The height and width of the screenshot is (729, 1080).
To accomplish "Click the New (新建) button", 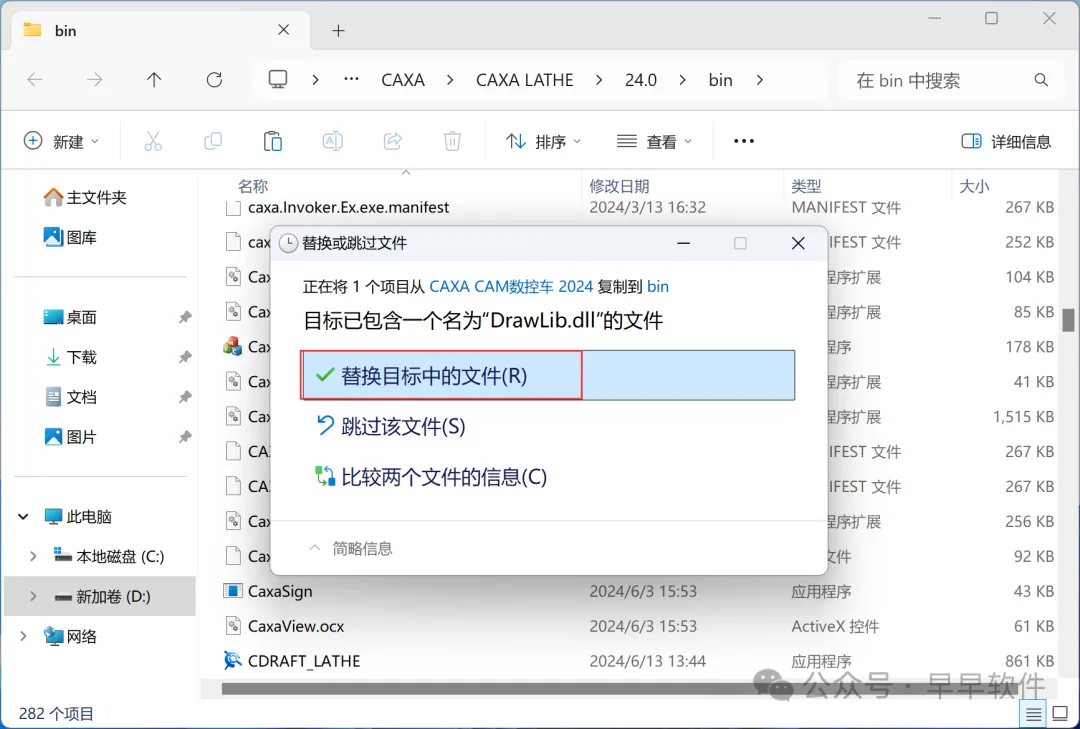I will pos(62,141).
